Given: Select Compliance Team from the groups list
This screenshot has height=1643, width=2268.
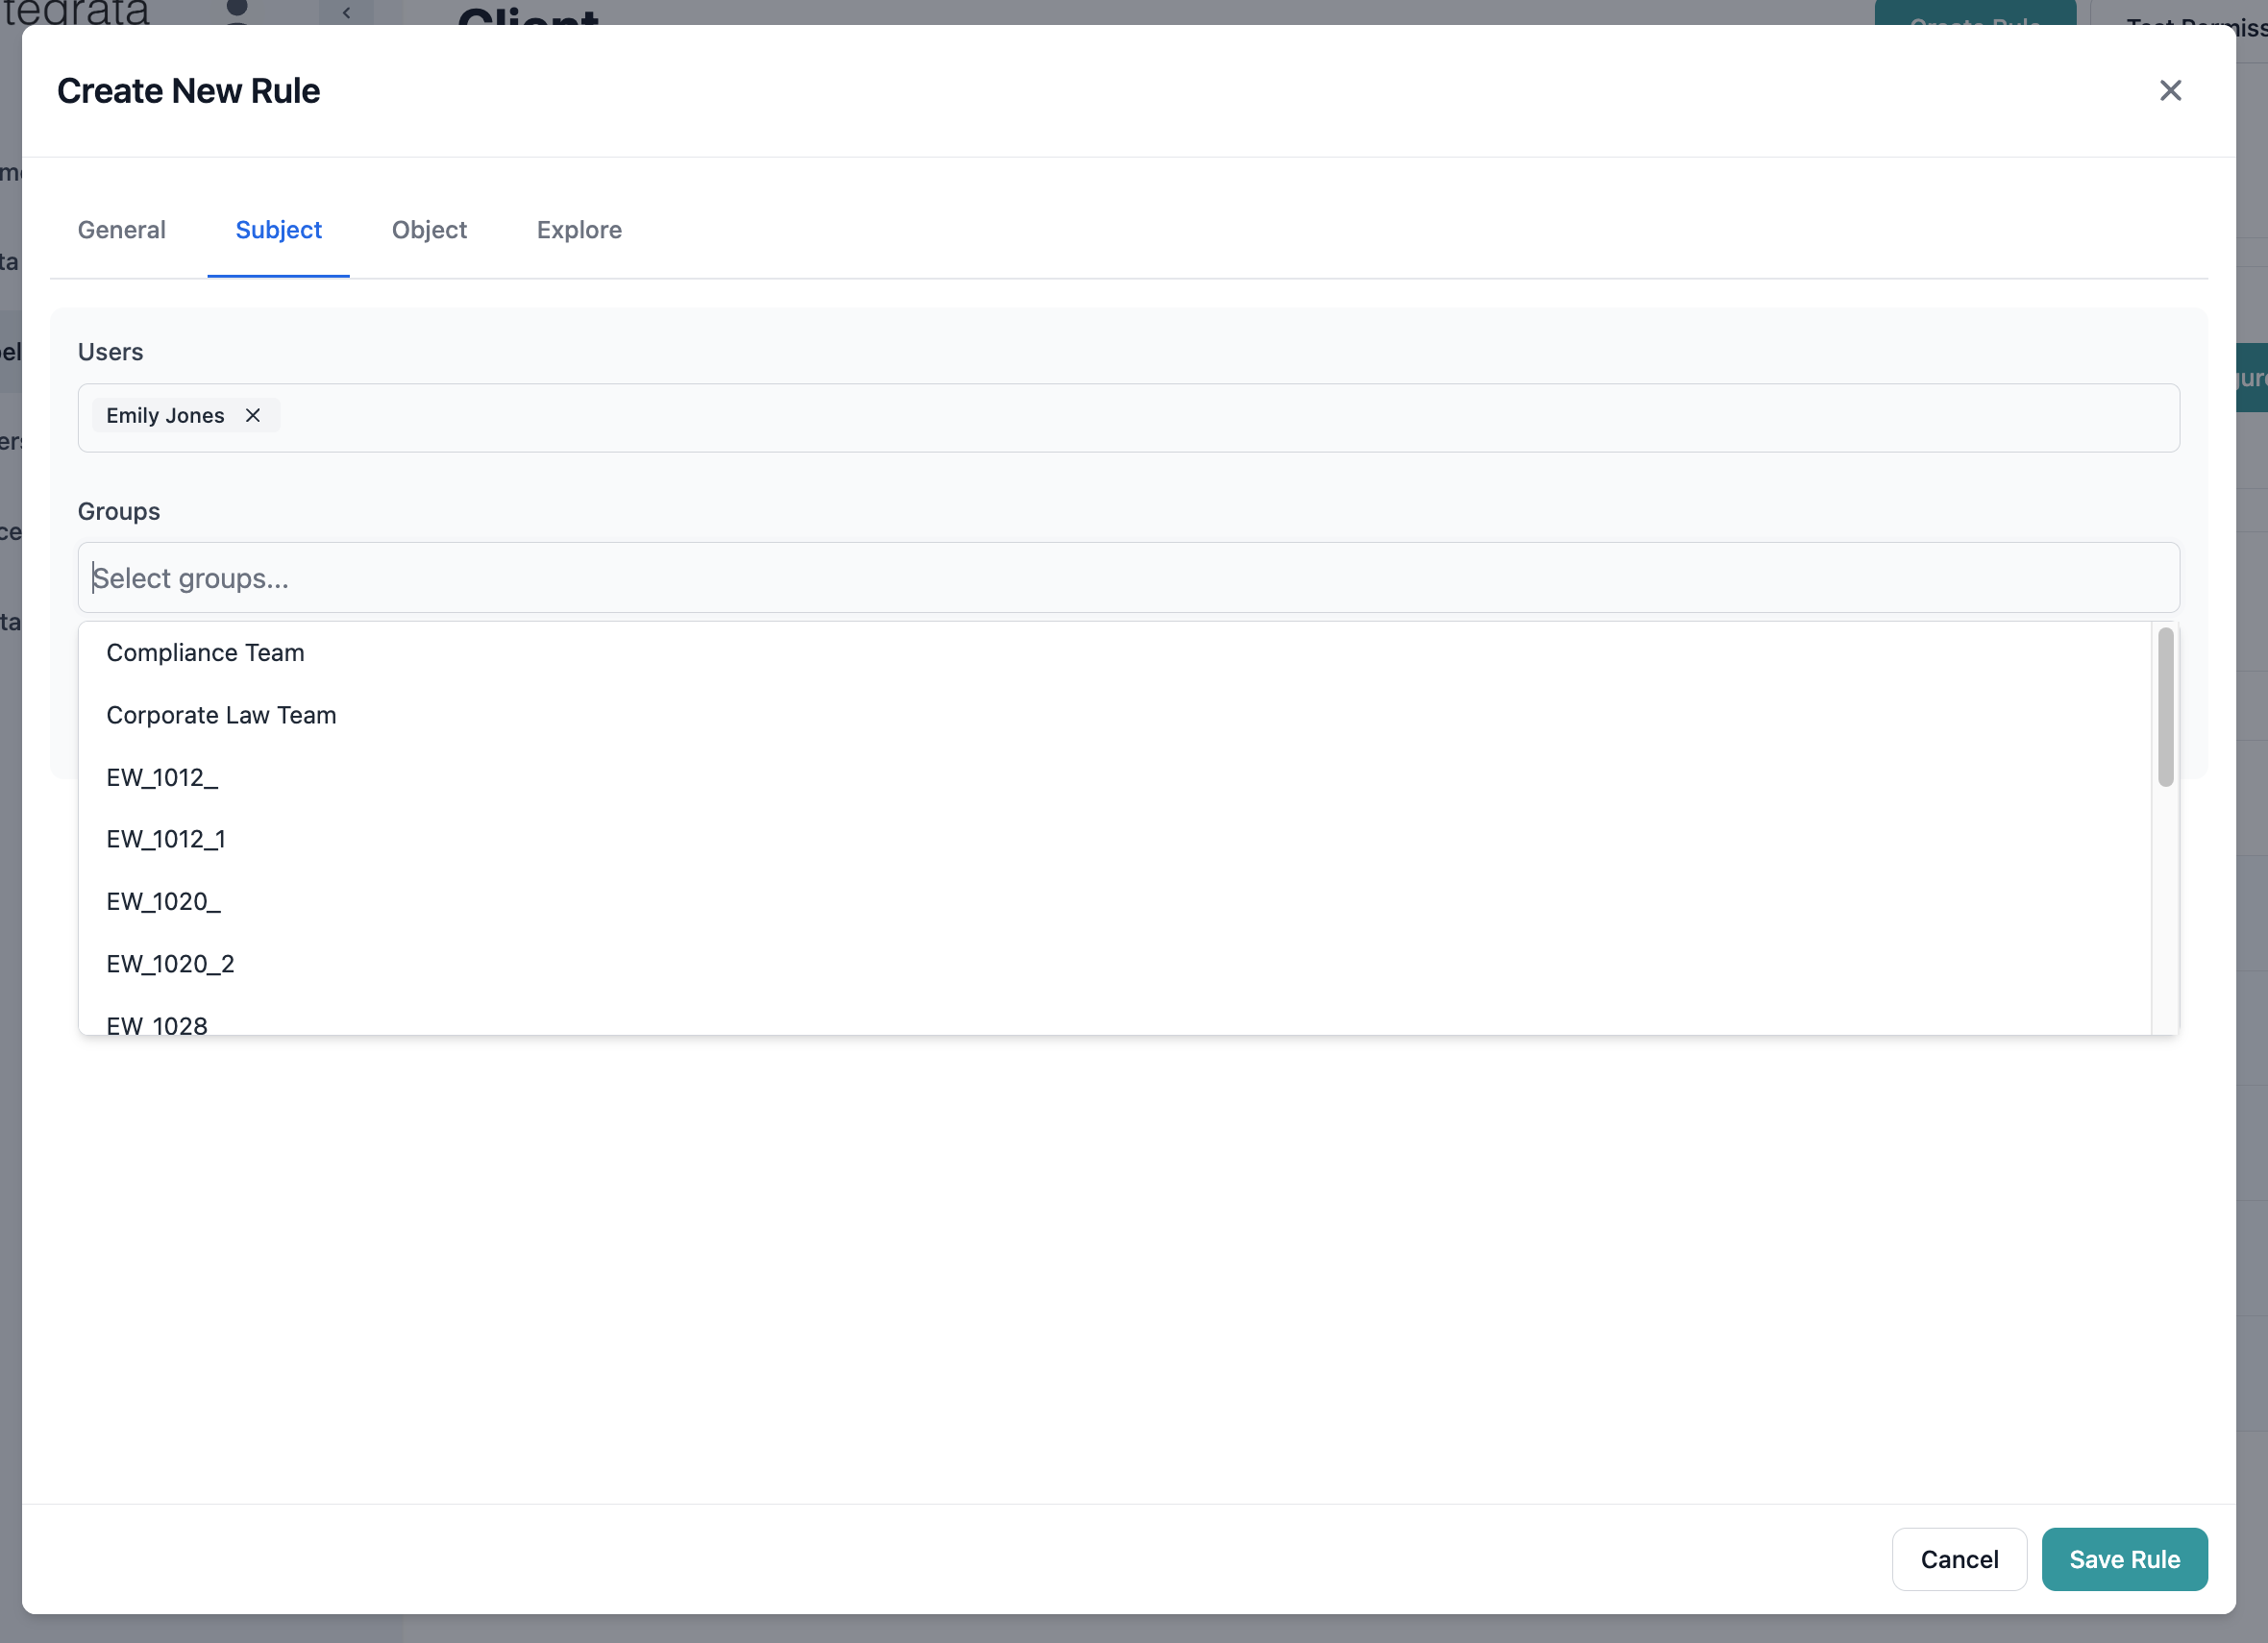Looking at the screenshot, I should 205,652.
